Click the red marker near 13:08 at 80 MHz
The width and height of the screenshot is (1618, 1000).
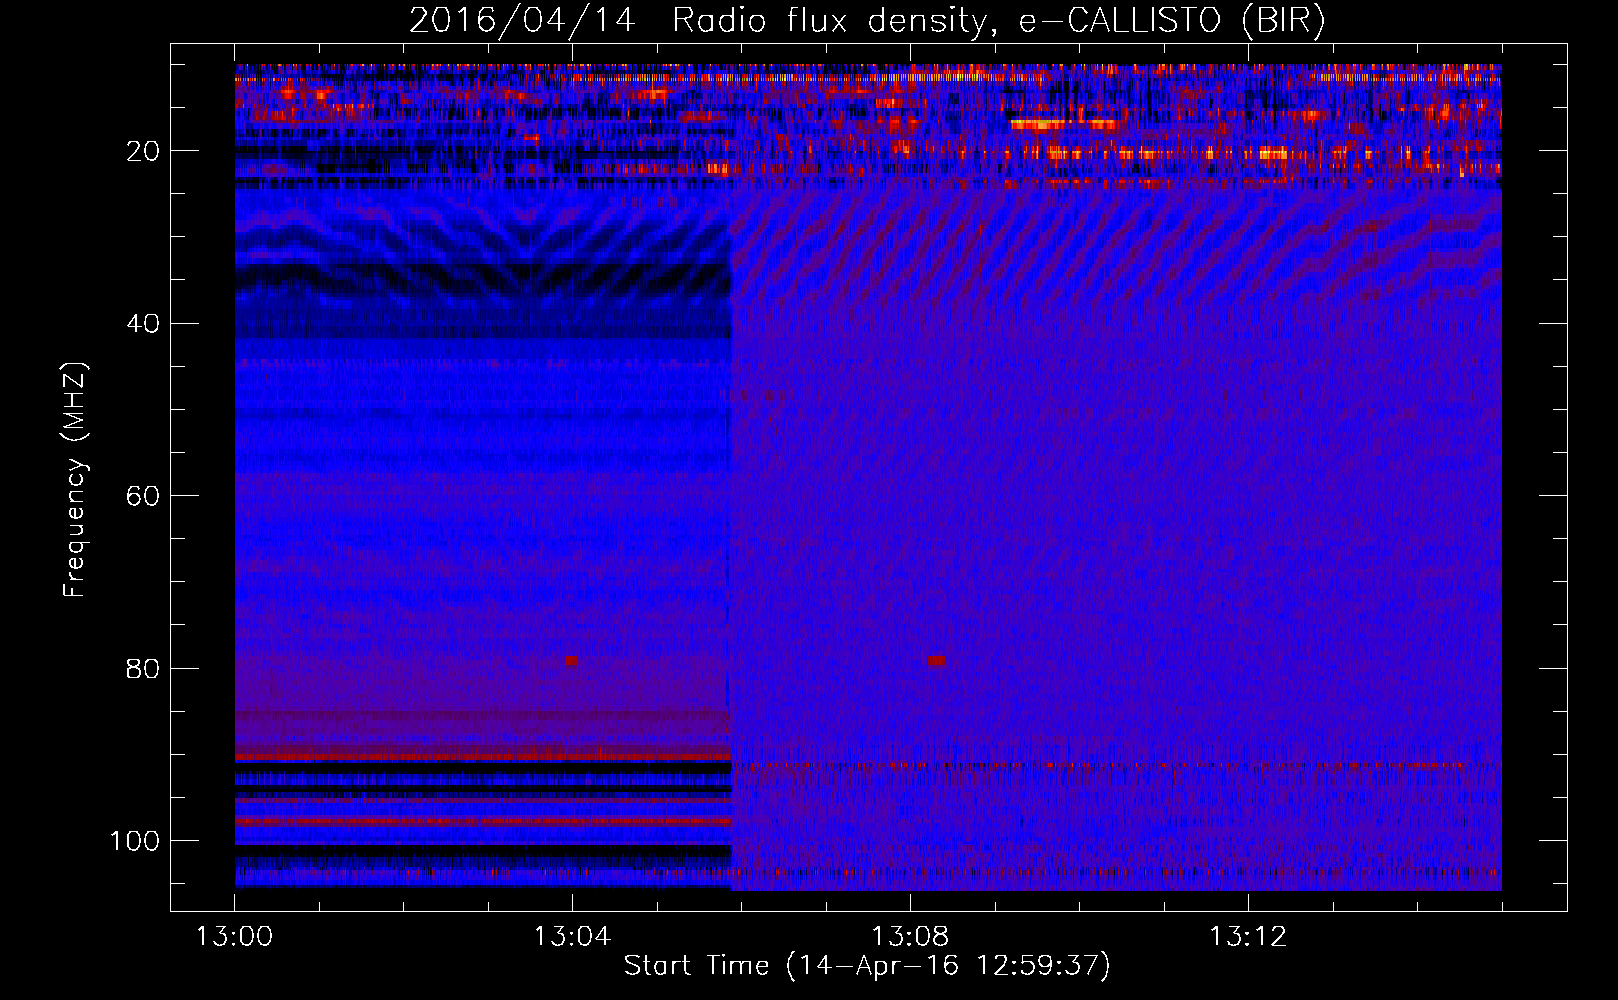tap(936, 661)
